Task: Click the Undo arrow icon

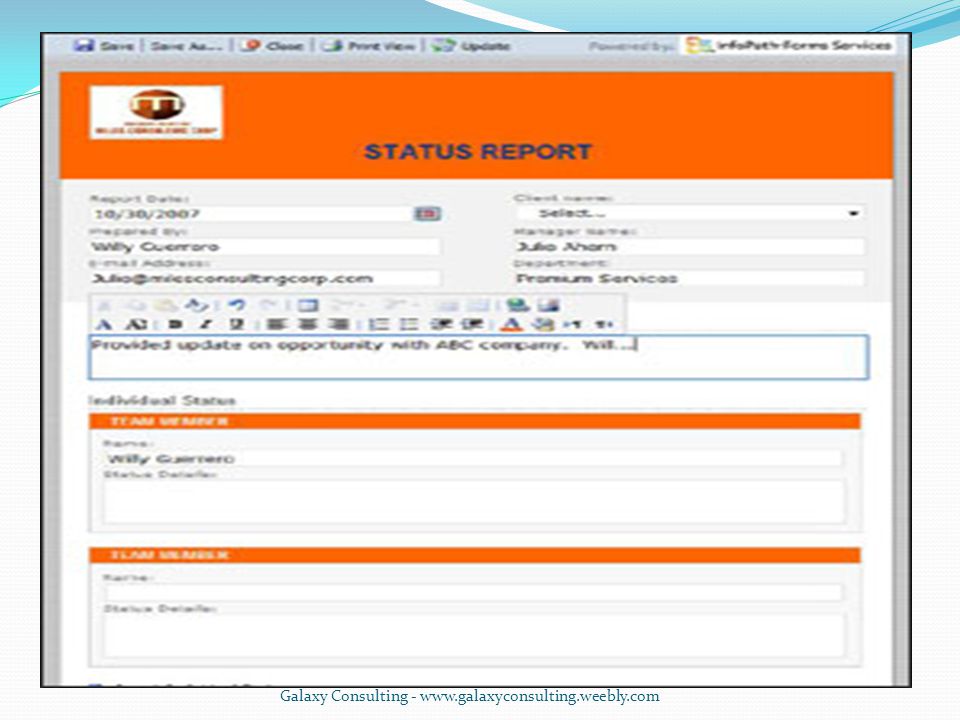Action: click(236, 305)
